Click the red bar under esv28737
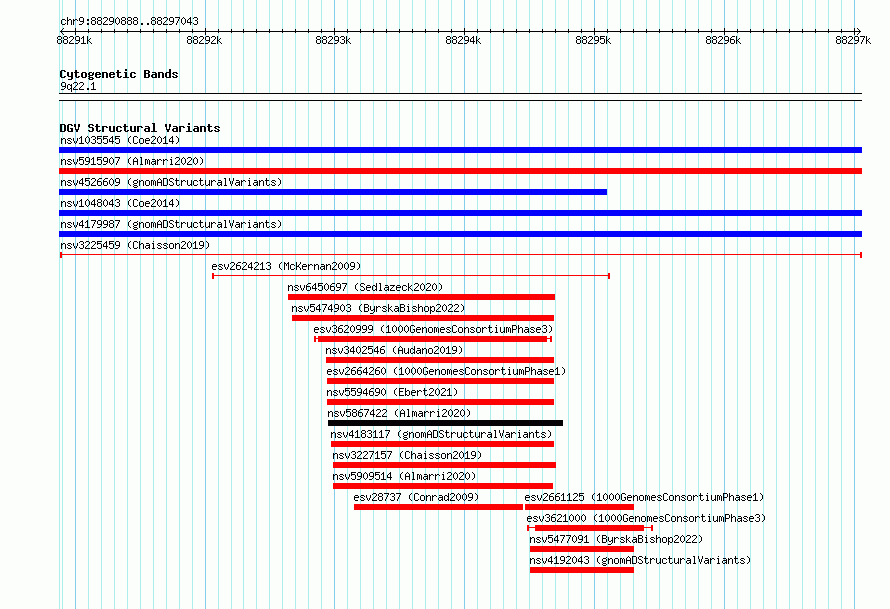Viewport: 890px width, 609px height. [x=438, y=507]
